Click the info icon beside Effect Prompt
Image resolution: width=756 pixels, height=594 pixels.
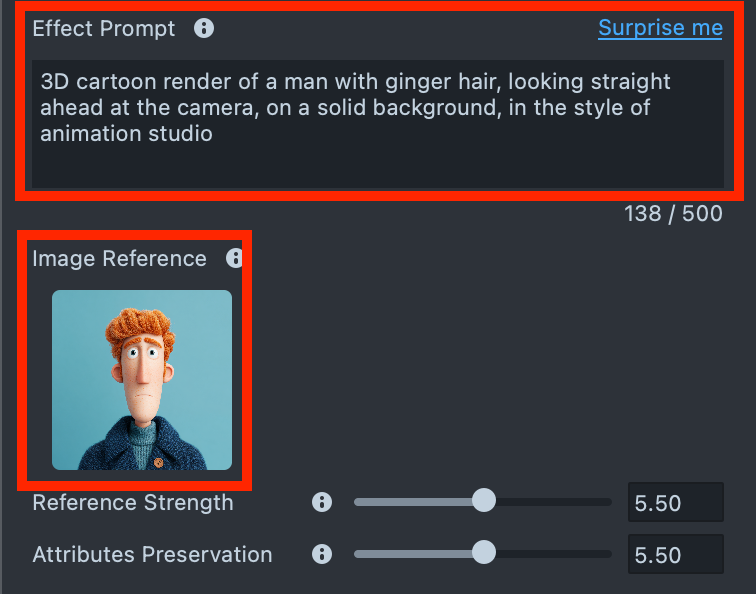[204, 28]
